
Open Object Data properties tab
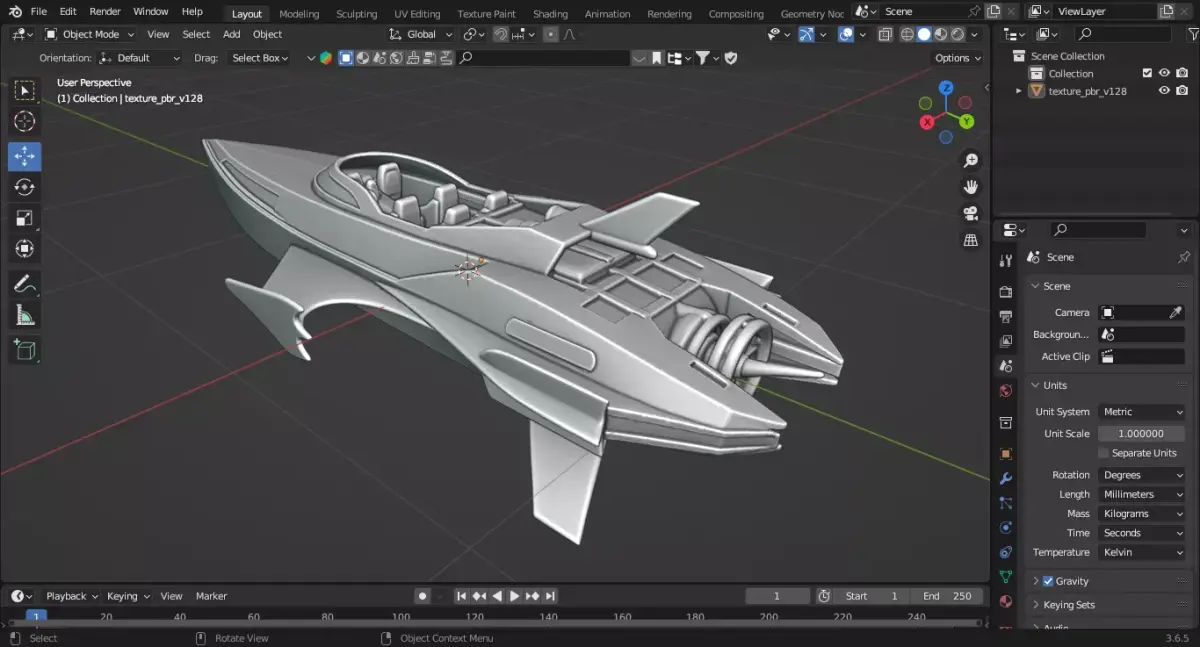[1006, 577]
